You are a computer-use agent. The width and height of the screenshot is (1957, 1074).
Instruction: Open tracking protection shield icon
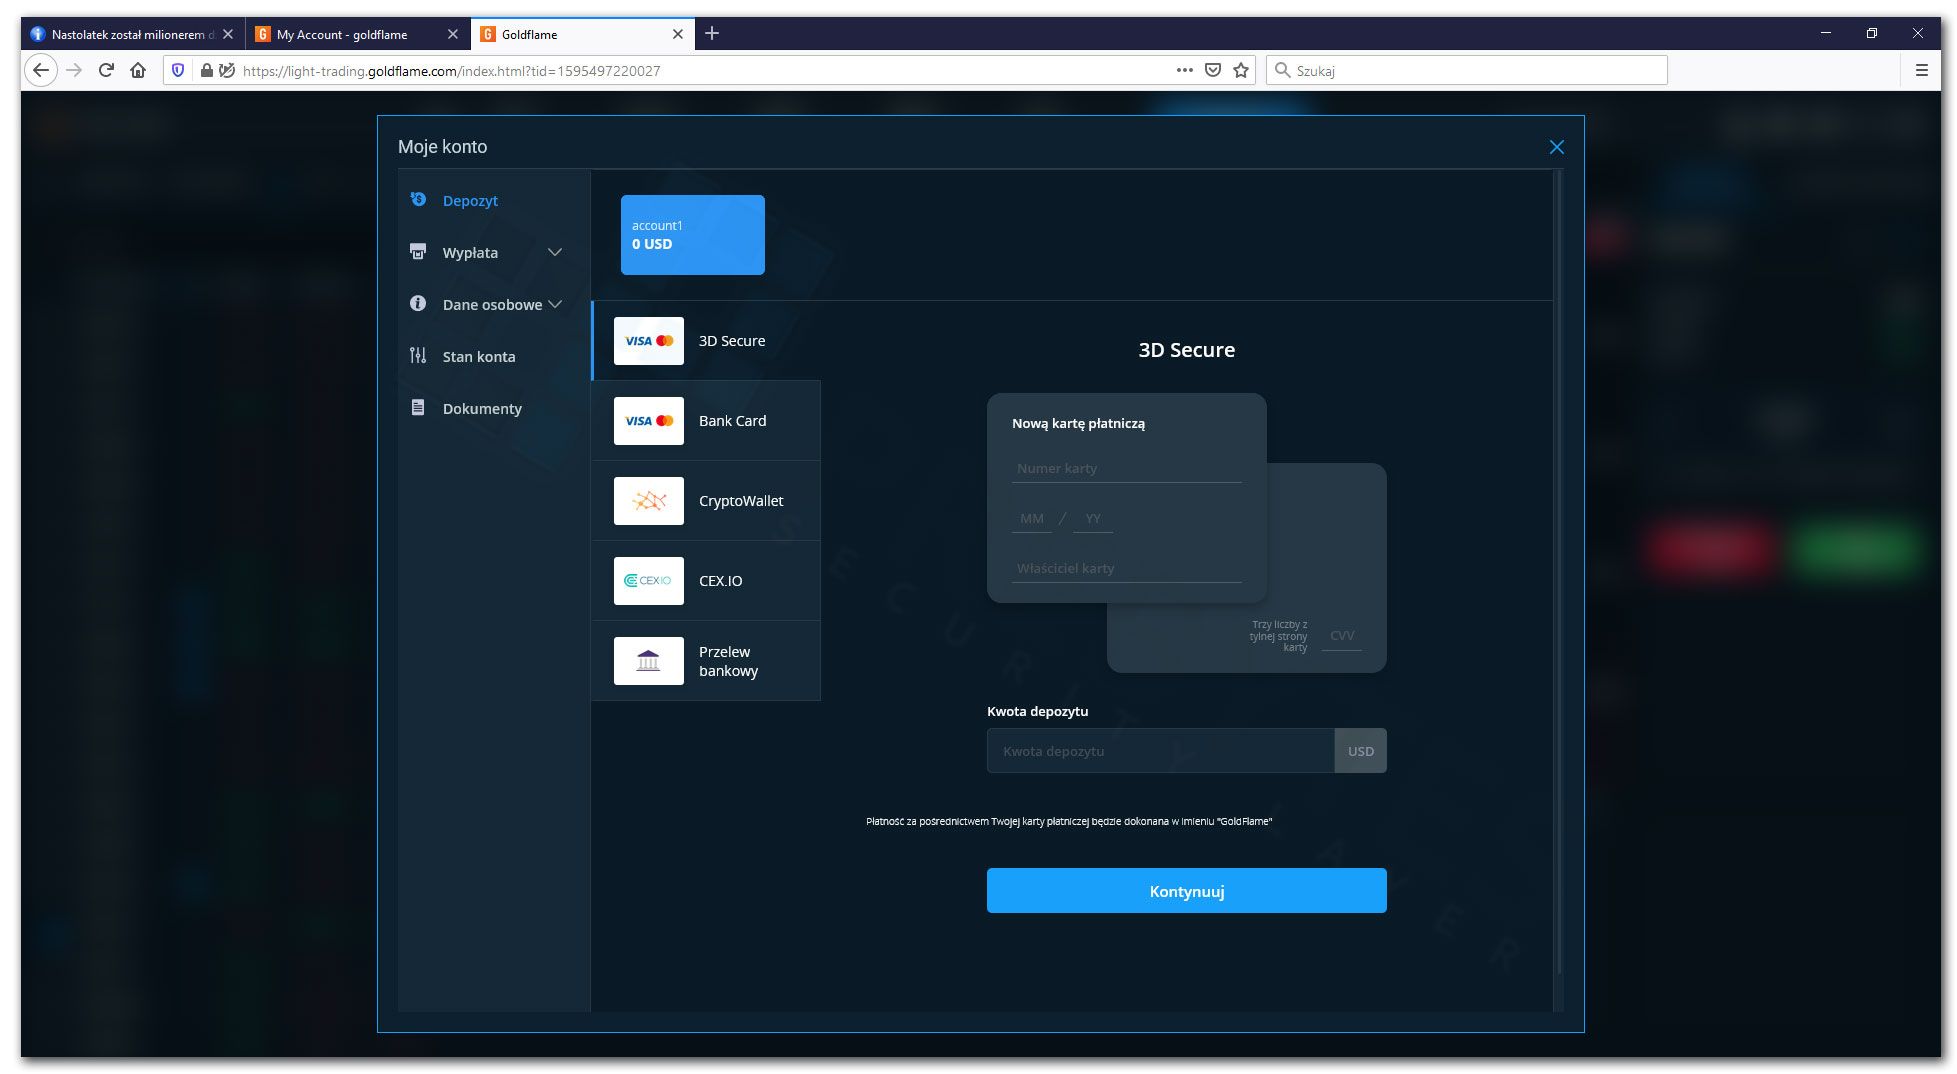point(179,70)
